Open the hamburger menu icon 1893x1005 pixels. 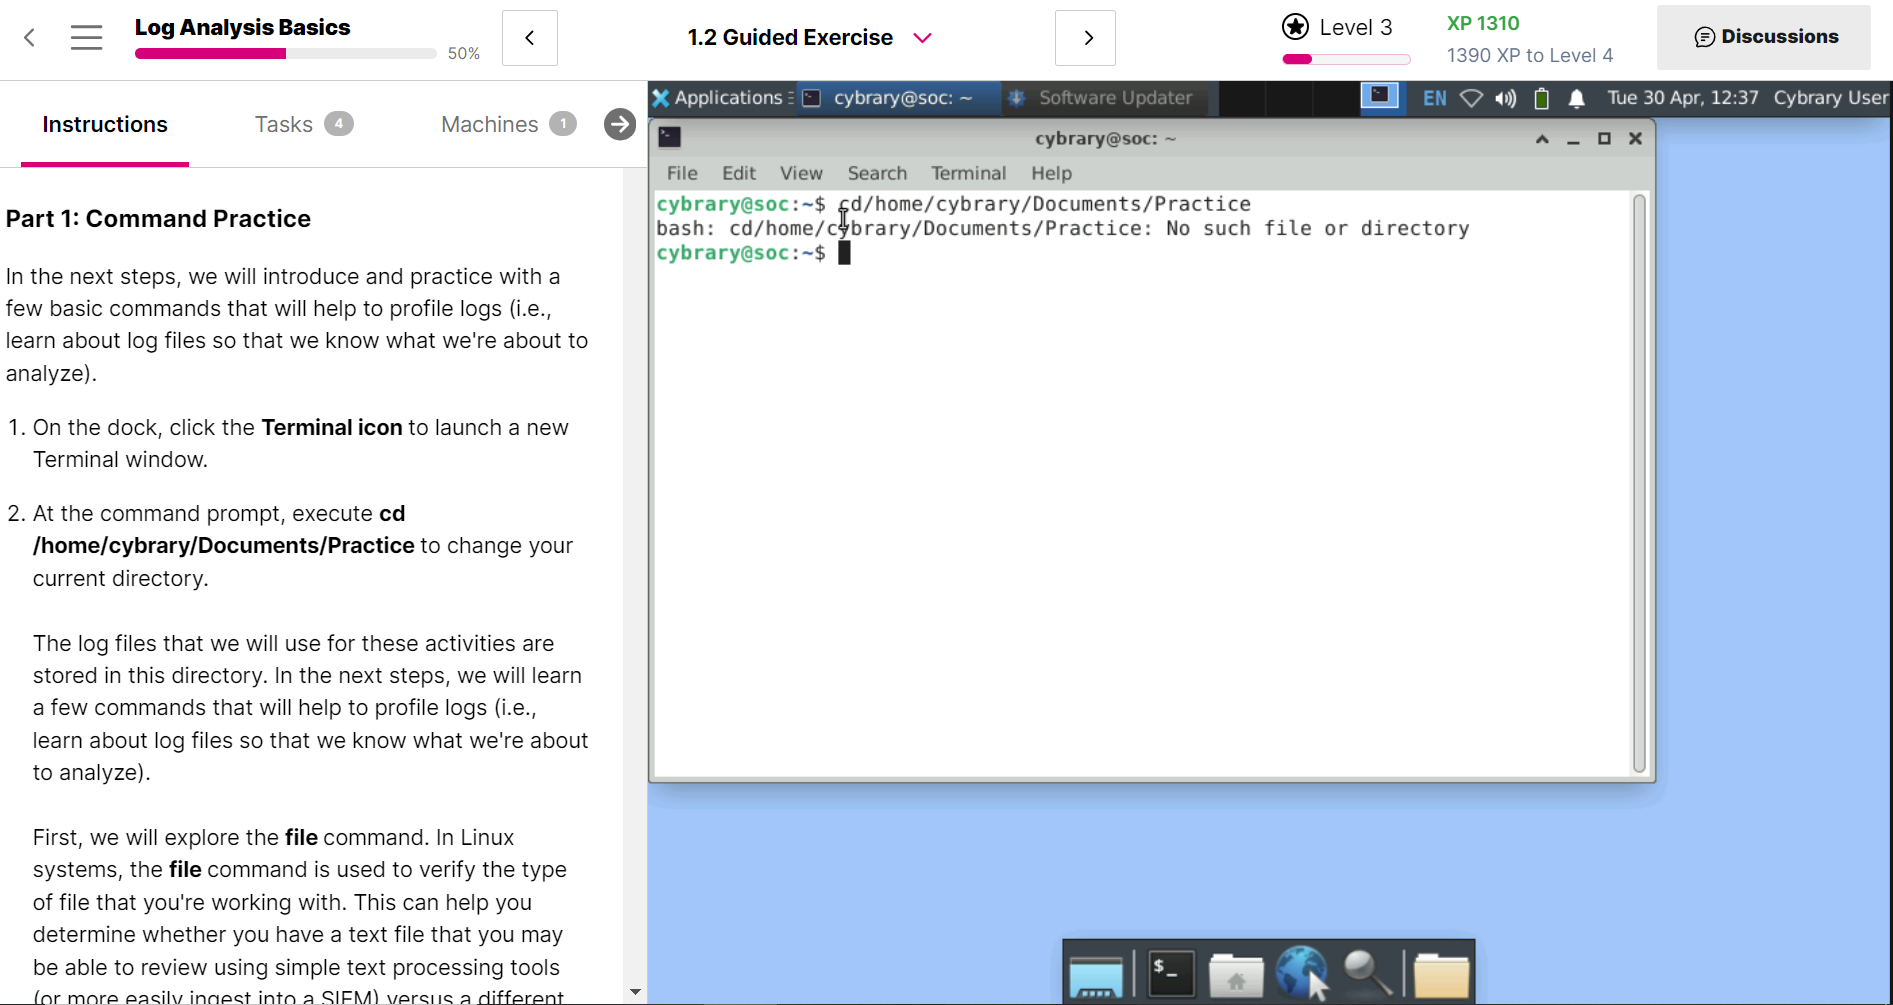tap(87, 38)
